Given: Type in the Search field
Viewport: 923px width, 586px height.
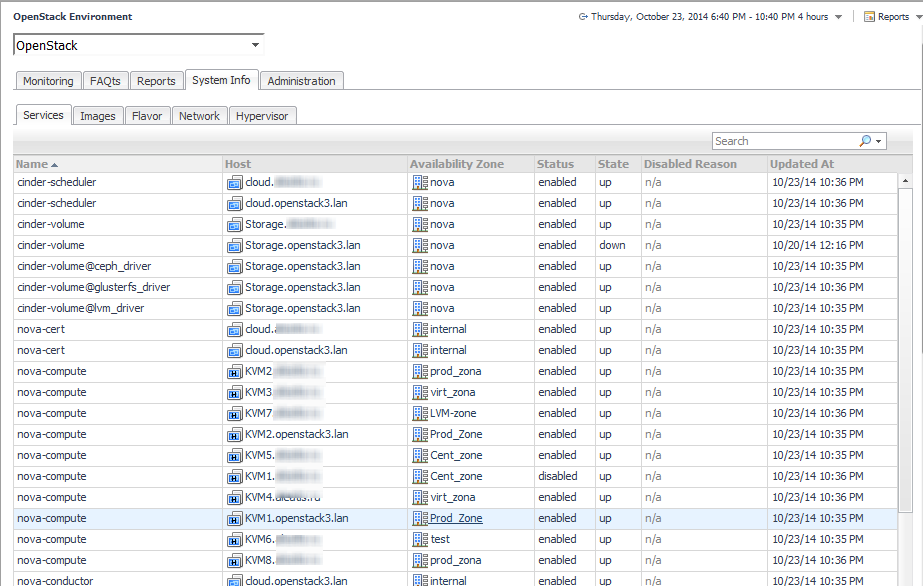Looking at the screenshot, I should [x=785, y=141].
